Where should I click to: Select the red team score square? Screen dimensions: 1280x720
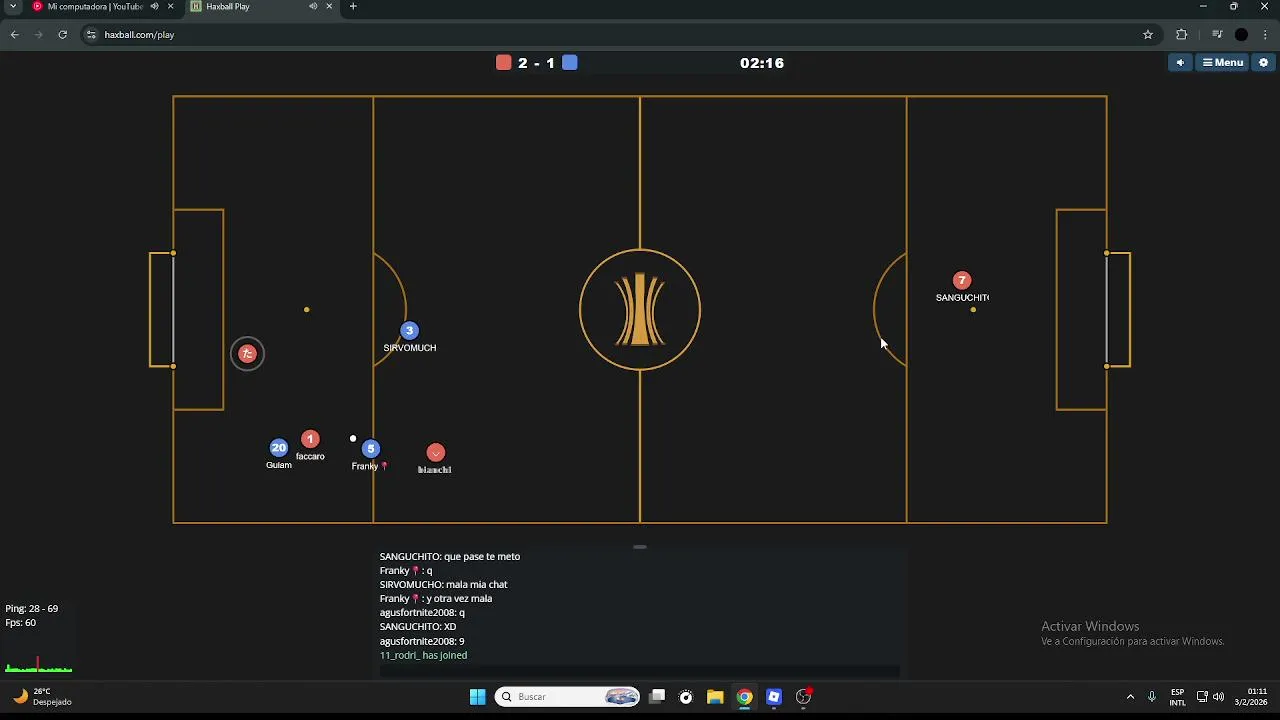[x=504, y=62]
